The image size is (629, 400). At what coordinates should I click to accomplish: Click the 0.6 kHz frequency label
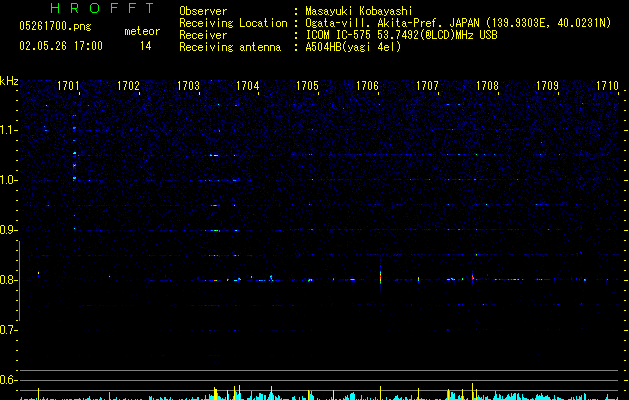(8, 380)
